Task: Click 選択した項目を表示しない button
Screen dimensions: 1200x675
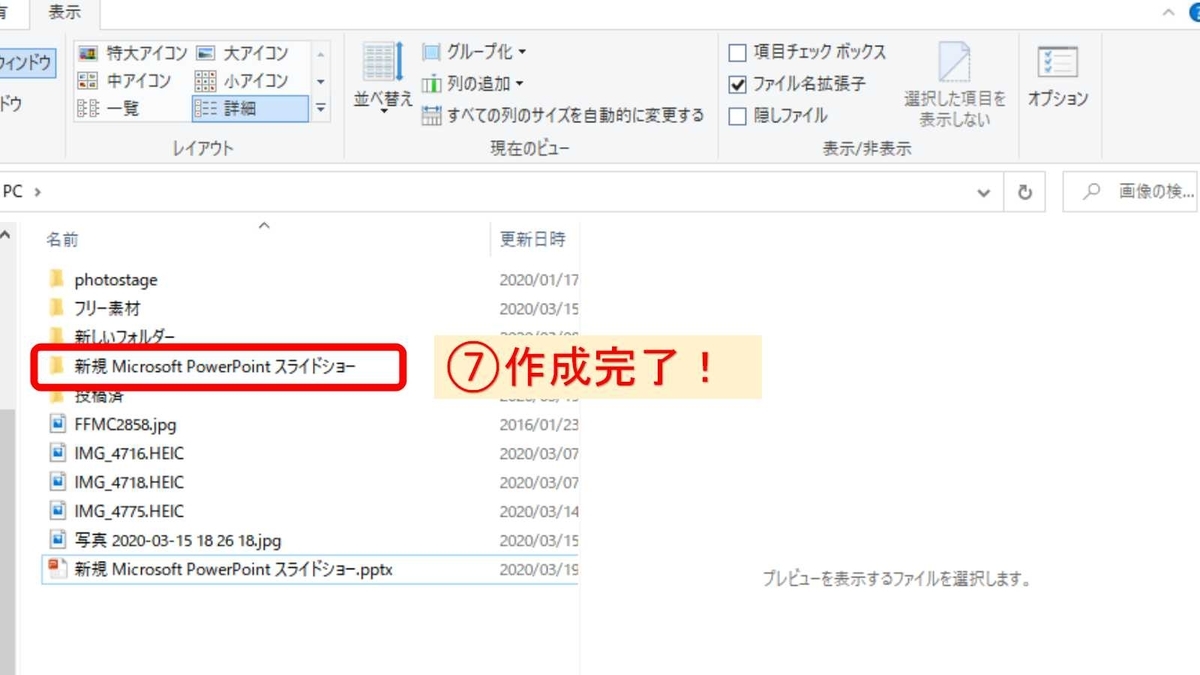Action: [954, 84]
